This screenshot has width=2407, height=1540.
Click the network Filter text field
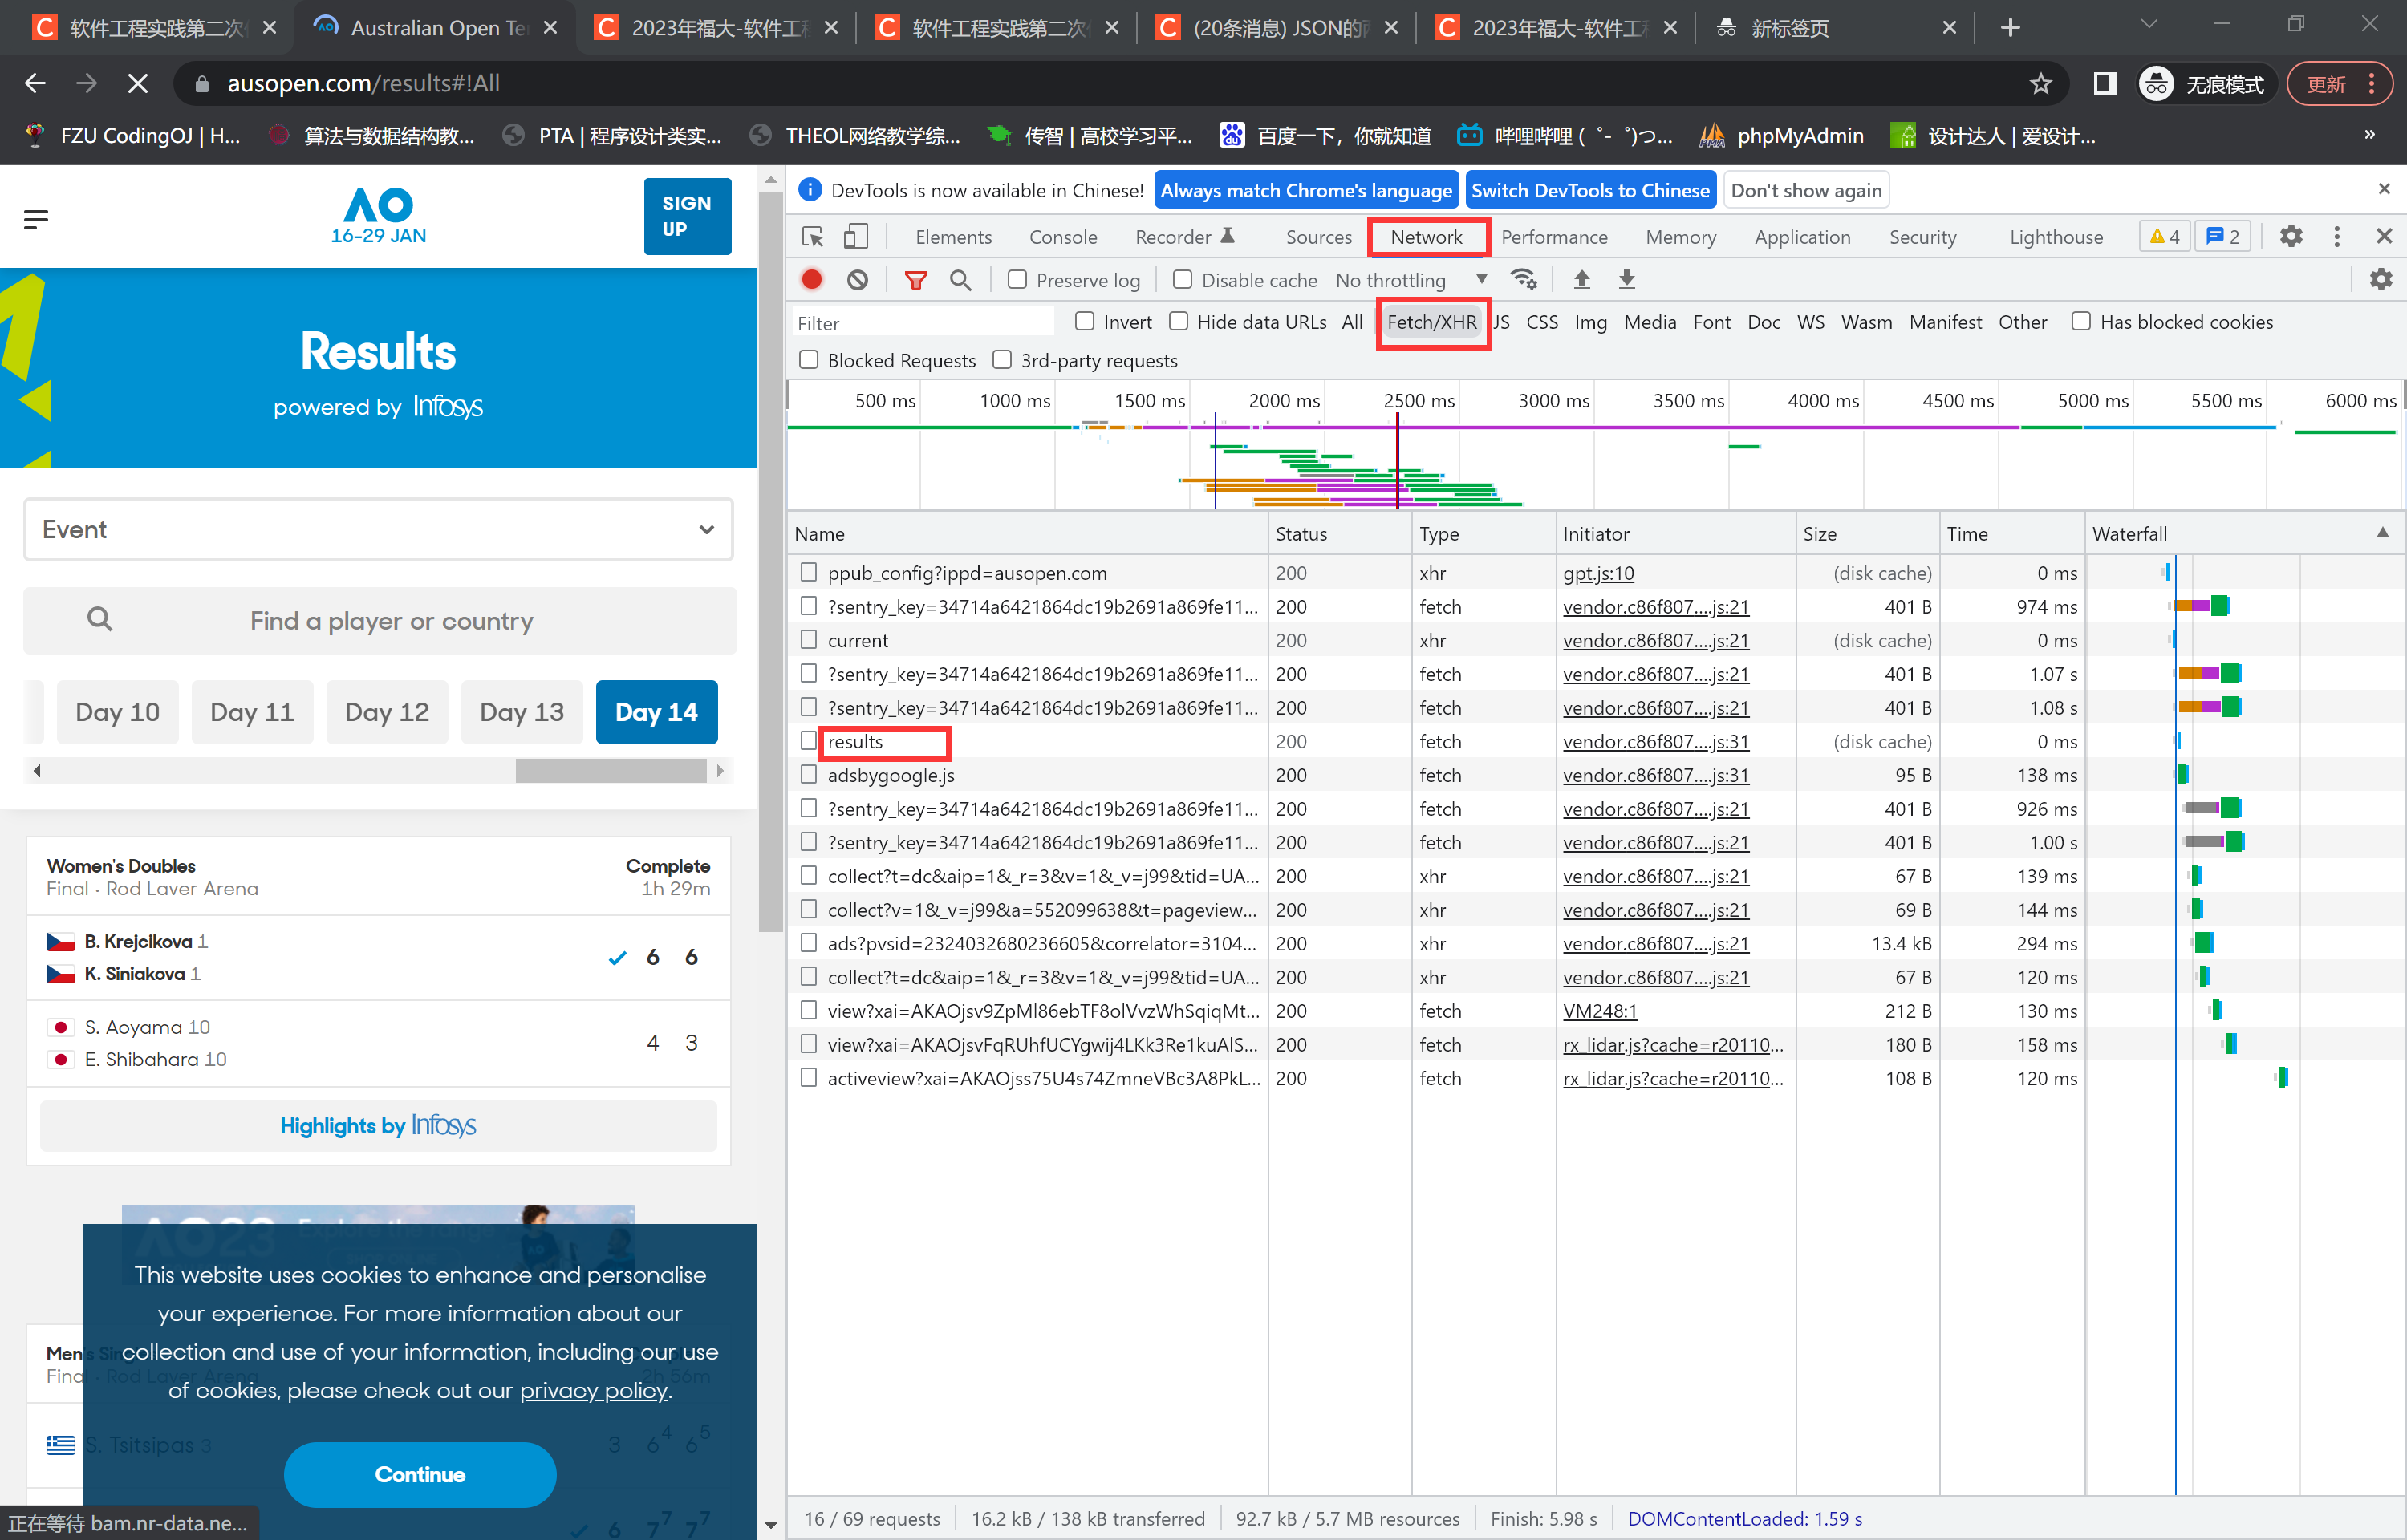pos(923,322)
